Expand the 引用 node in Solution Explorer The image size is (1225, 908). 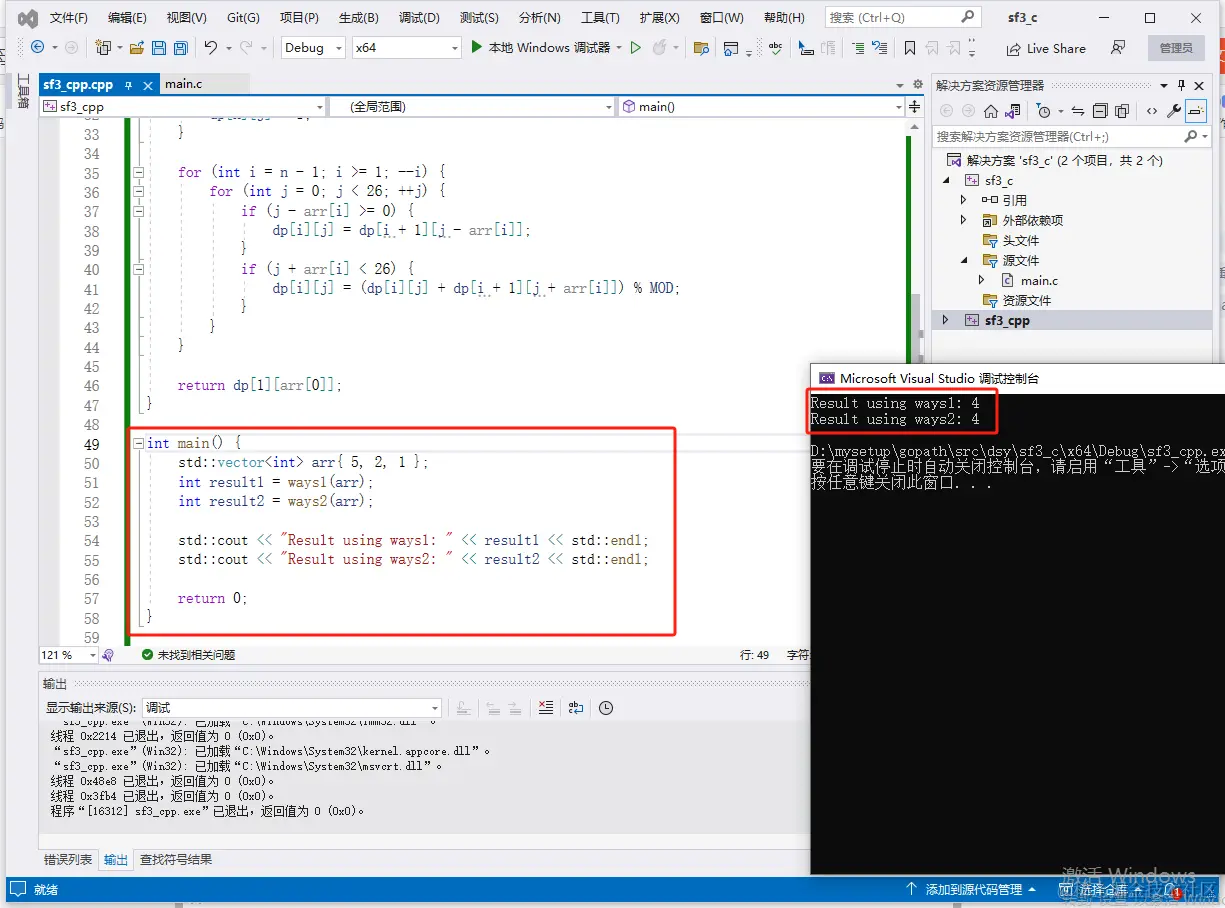(x=964, y=200)
